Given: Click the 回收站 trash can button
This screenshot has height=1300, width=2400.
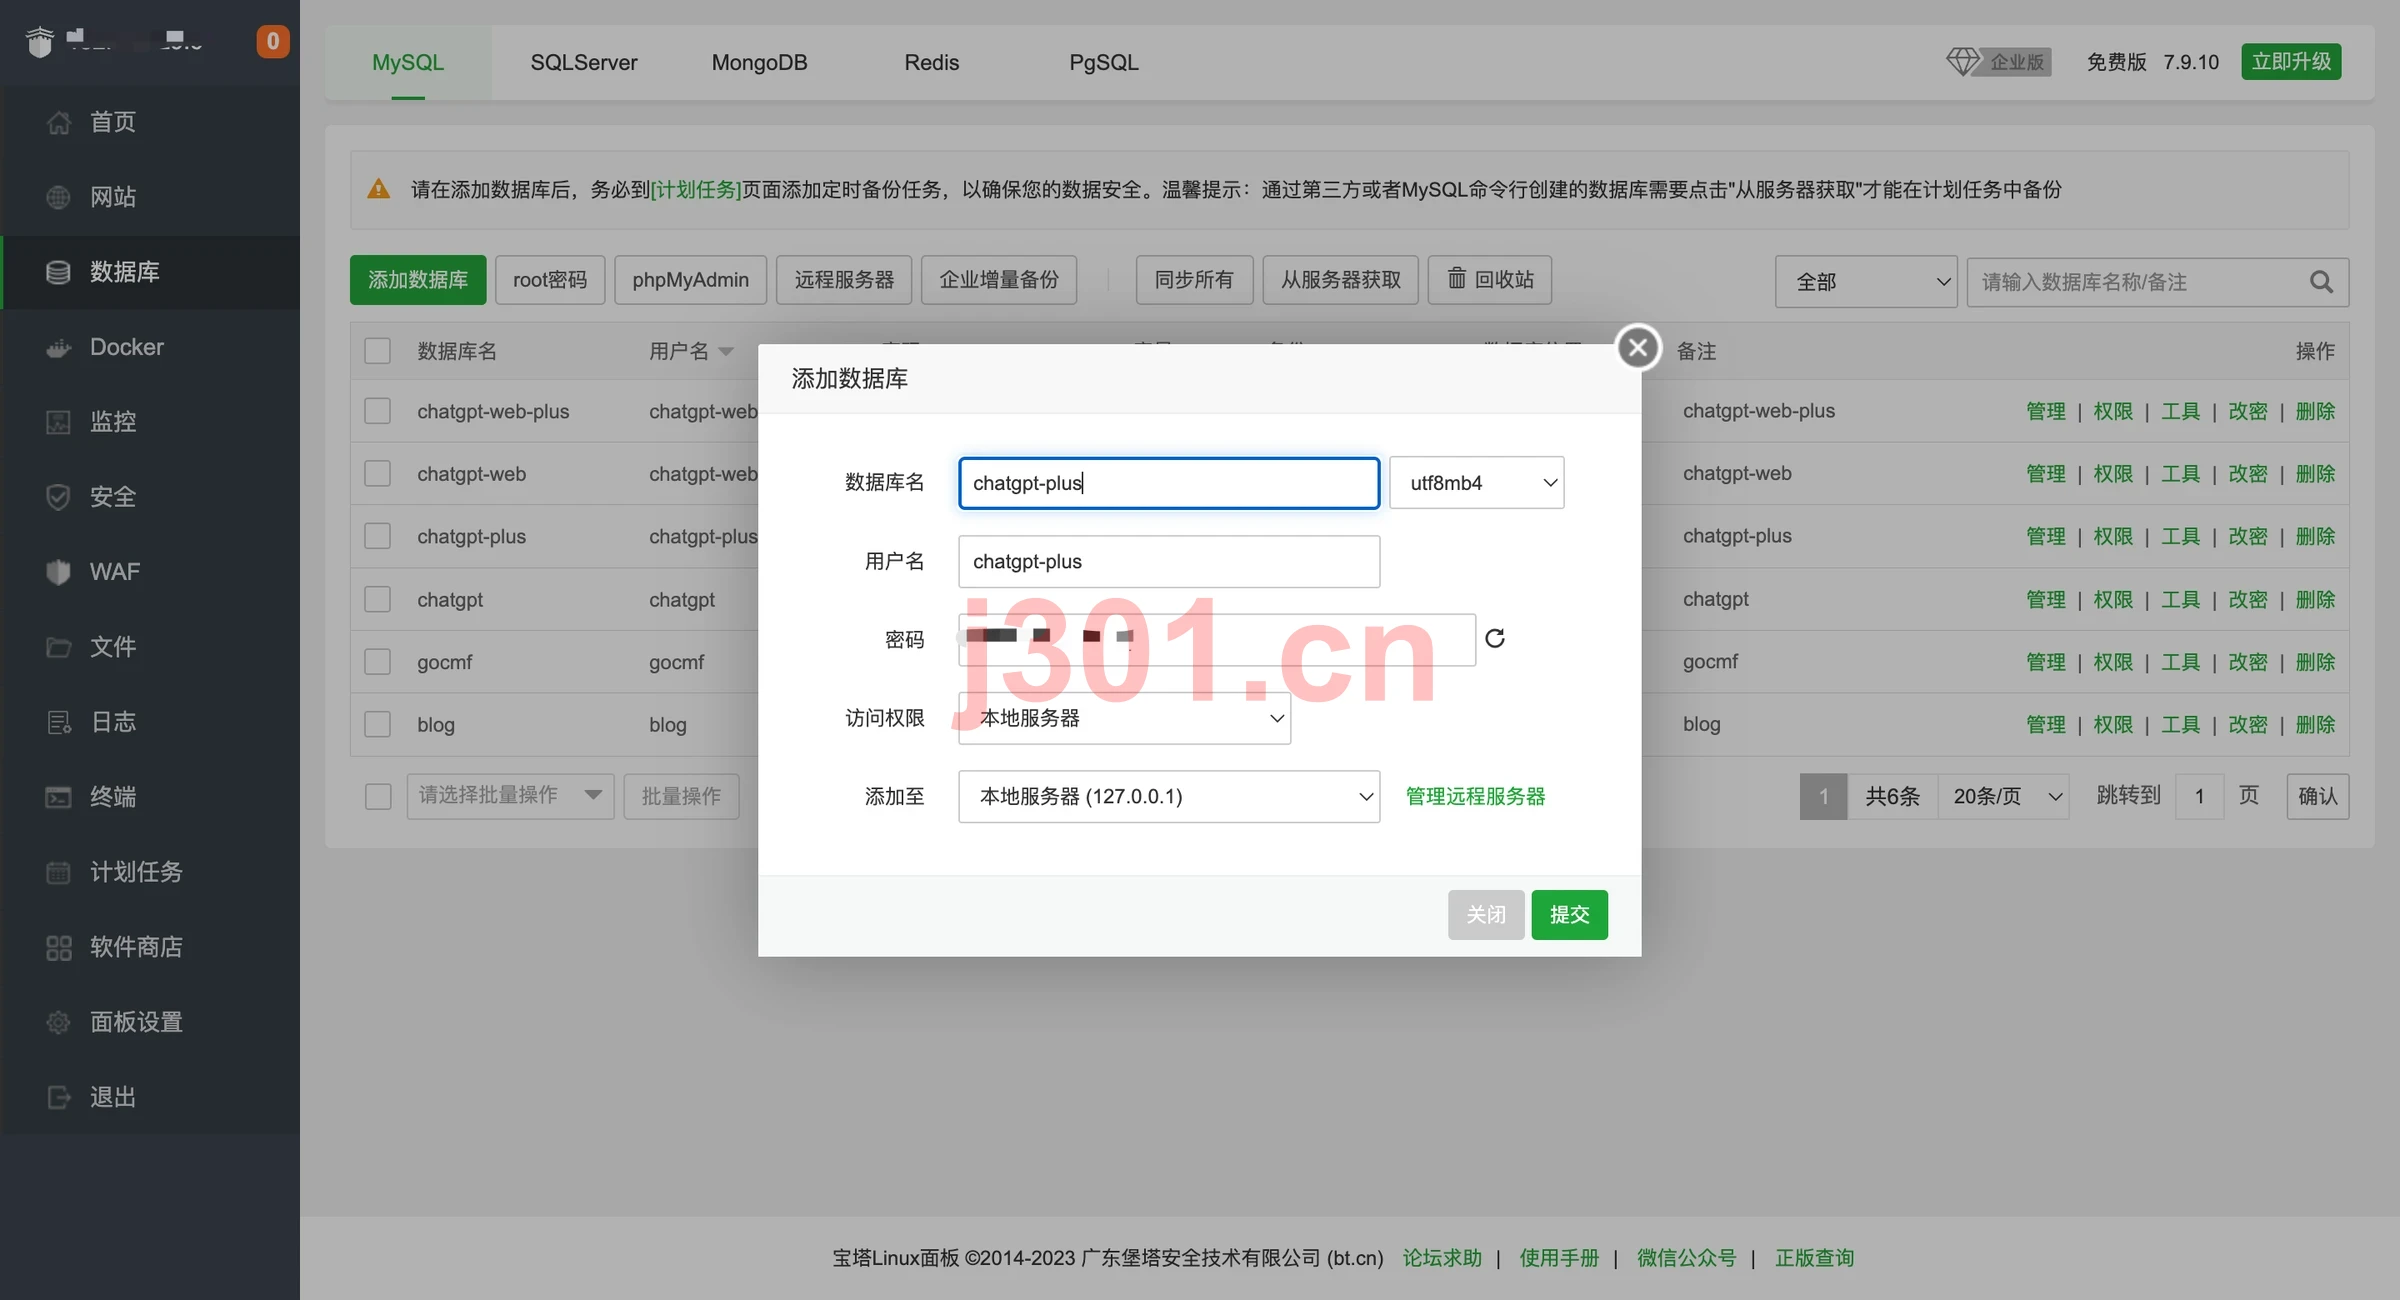Looking at the screenshot, I should [x=1490, y=279].
